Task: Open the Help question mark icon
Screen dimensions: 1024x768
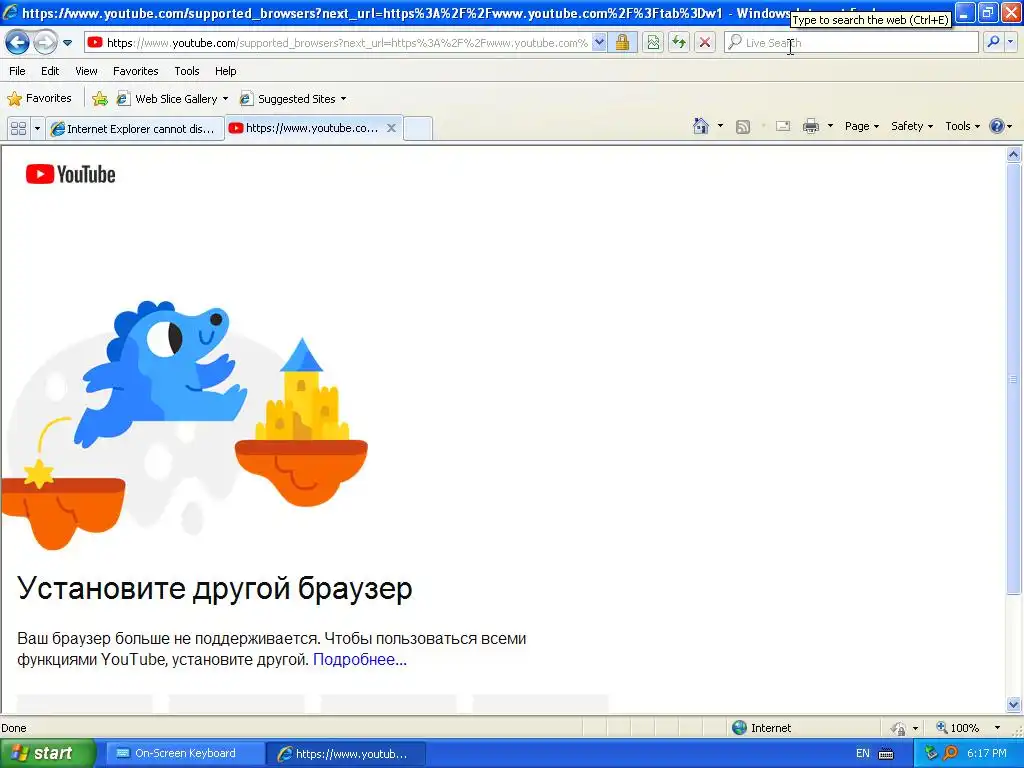Action: 1000,126
